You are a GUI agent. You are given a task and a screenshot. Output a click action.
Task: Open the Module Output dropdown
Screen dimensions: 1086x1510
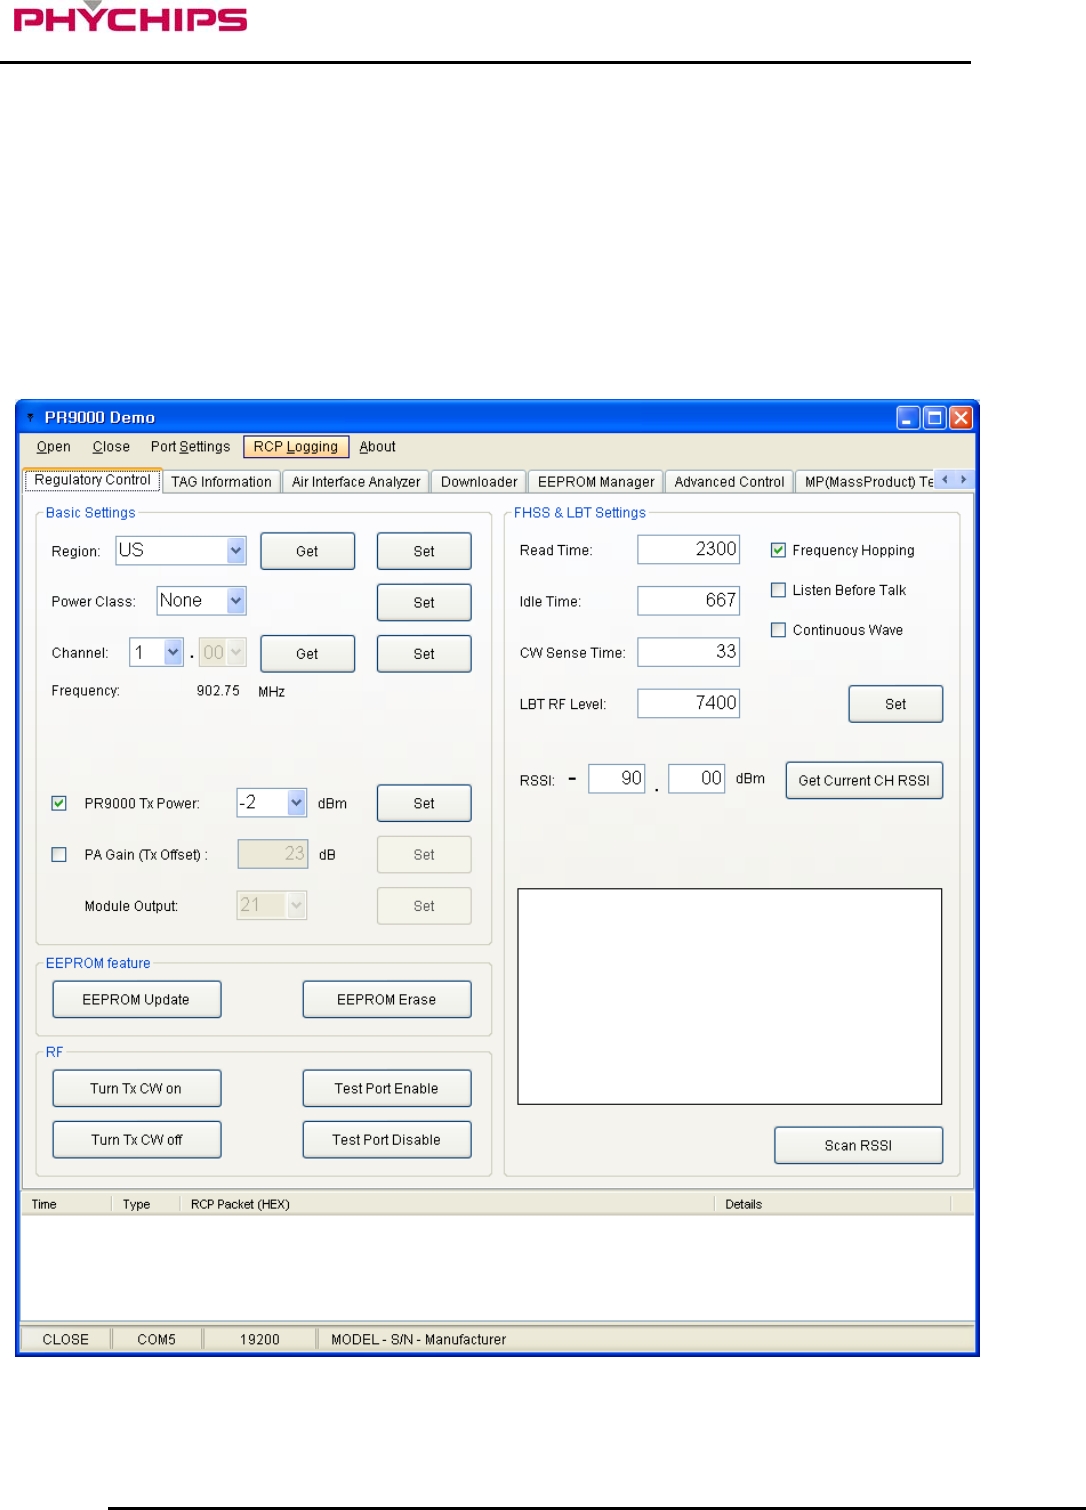click(297, 905)
